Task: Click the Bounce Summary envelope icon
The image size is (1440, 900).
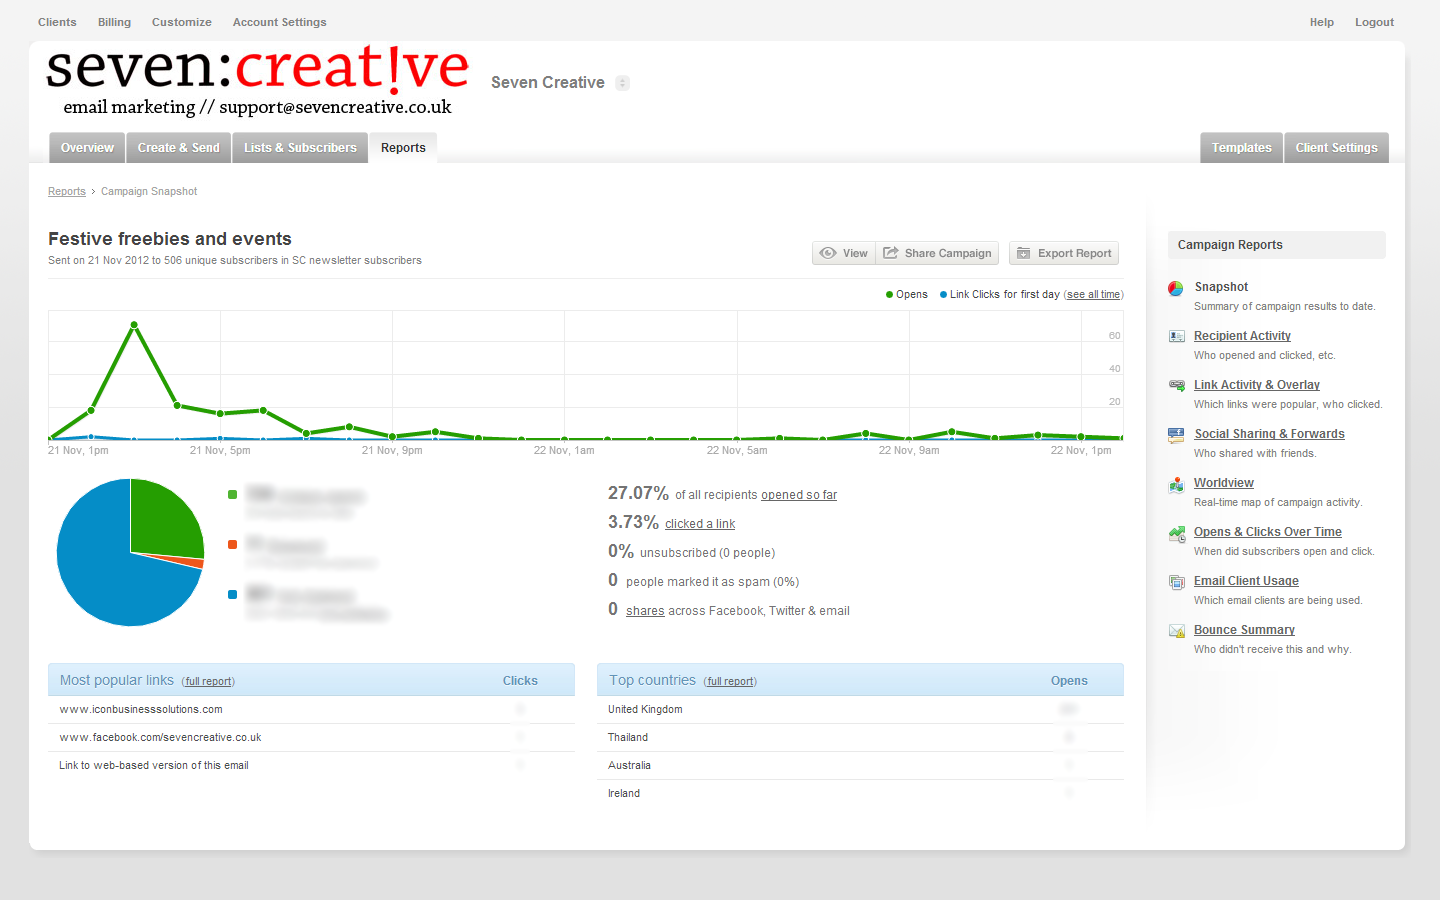Action: [1177, 631]
